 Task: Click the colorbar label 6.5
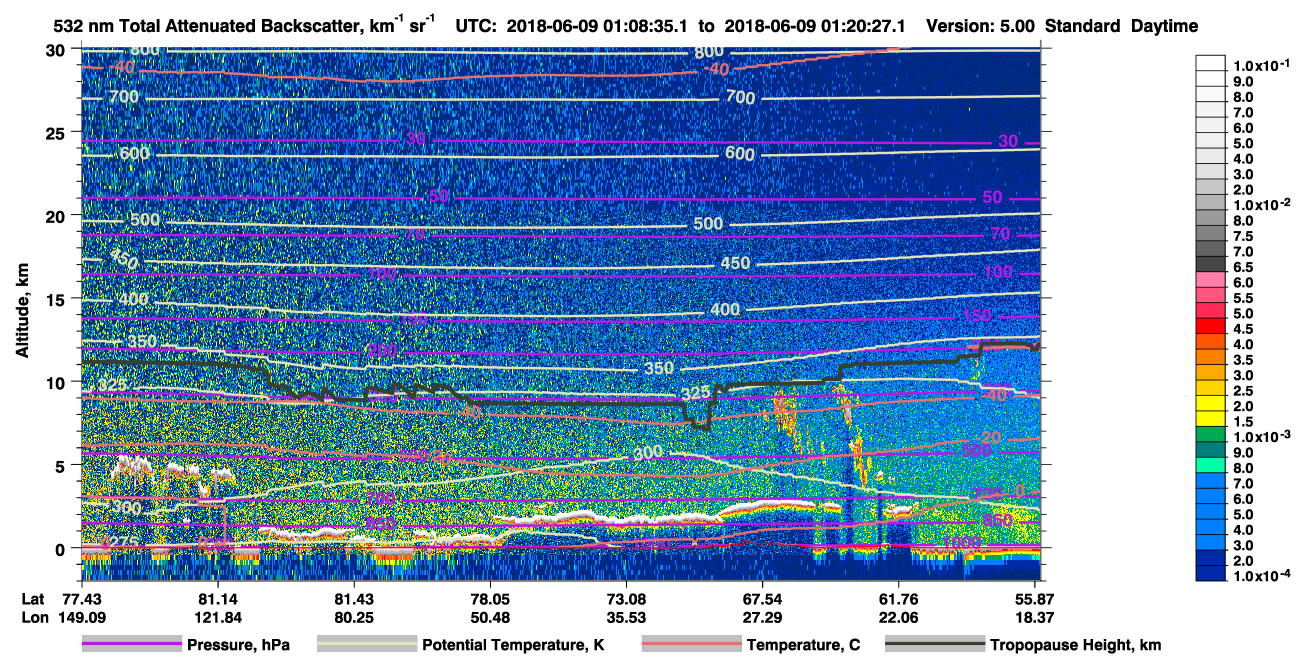tap(1245, 268)
